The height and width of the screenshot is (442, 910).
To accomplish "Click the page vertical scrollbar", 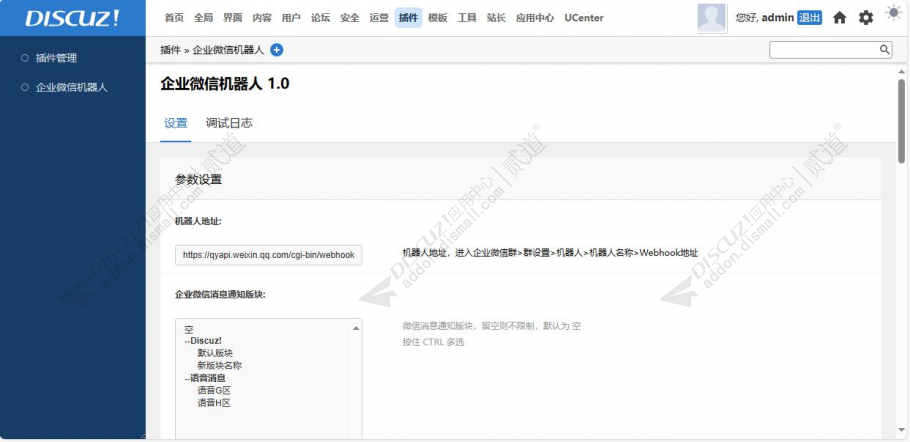I will tap(901, 121).
